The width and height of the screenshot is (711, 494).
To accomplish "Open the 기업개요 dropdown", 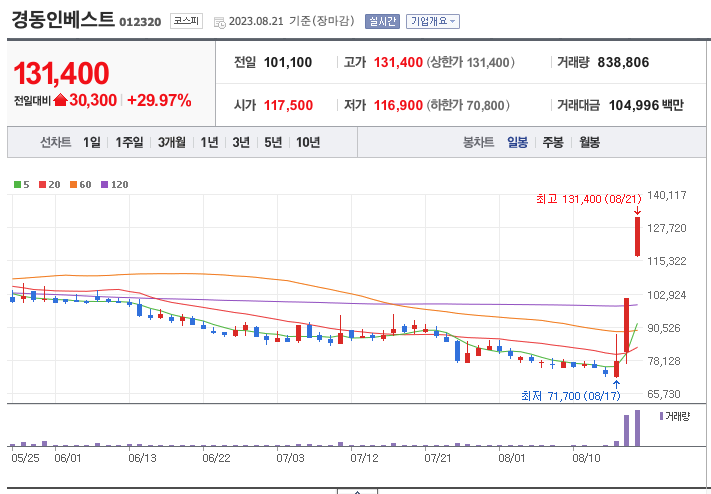I will coord(433,21).
